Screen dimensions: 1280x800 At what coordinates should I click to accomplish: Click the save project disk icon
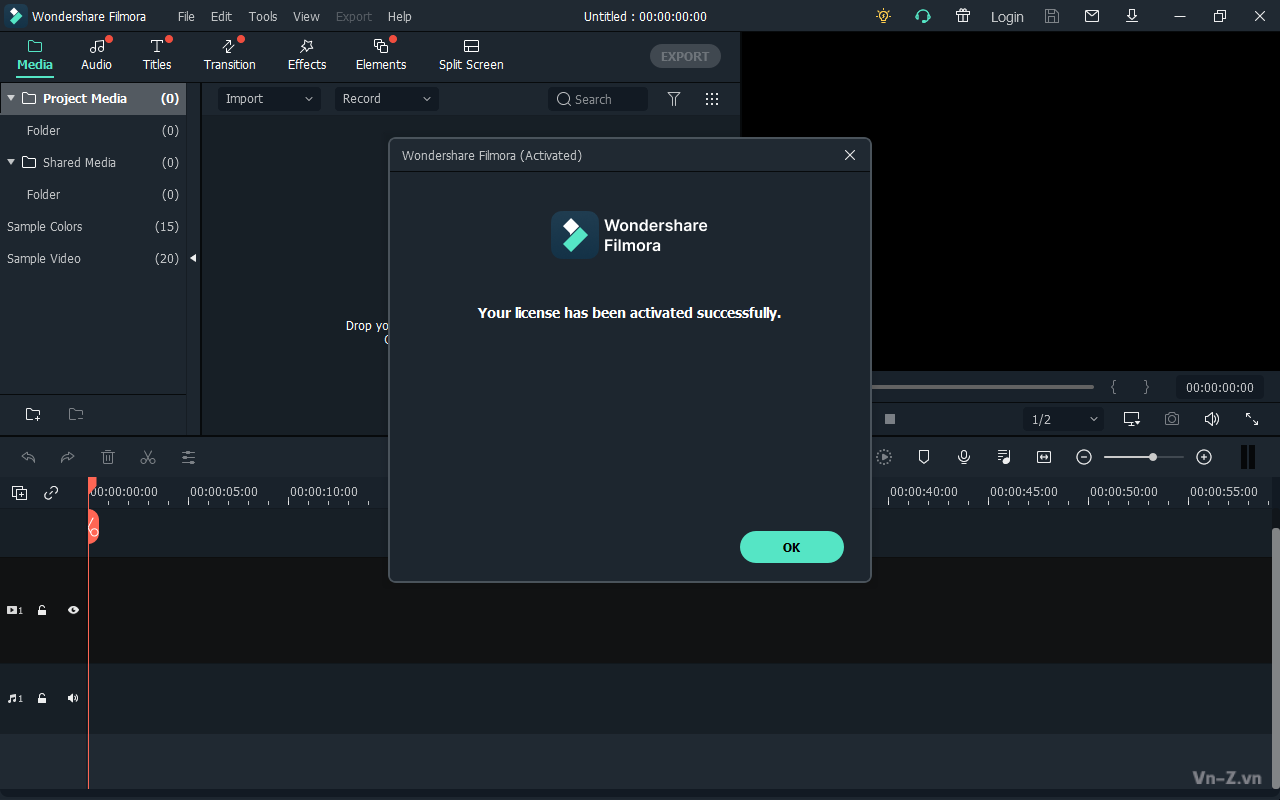(1052, 16)
